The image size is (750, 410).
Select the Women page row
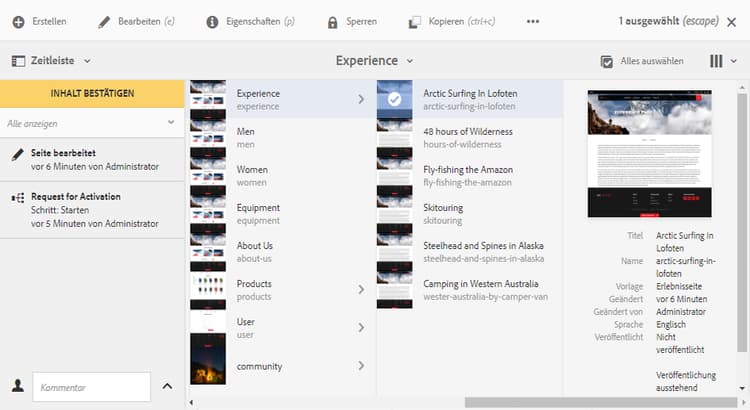click(x=283, y=176)
